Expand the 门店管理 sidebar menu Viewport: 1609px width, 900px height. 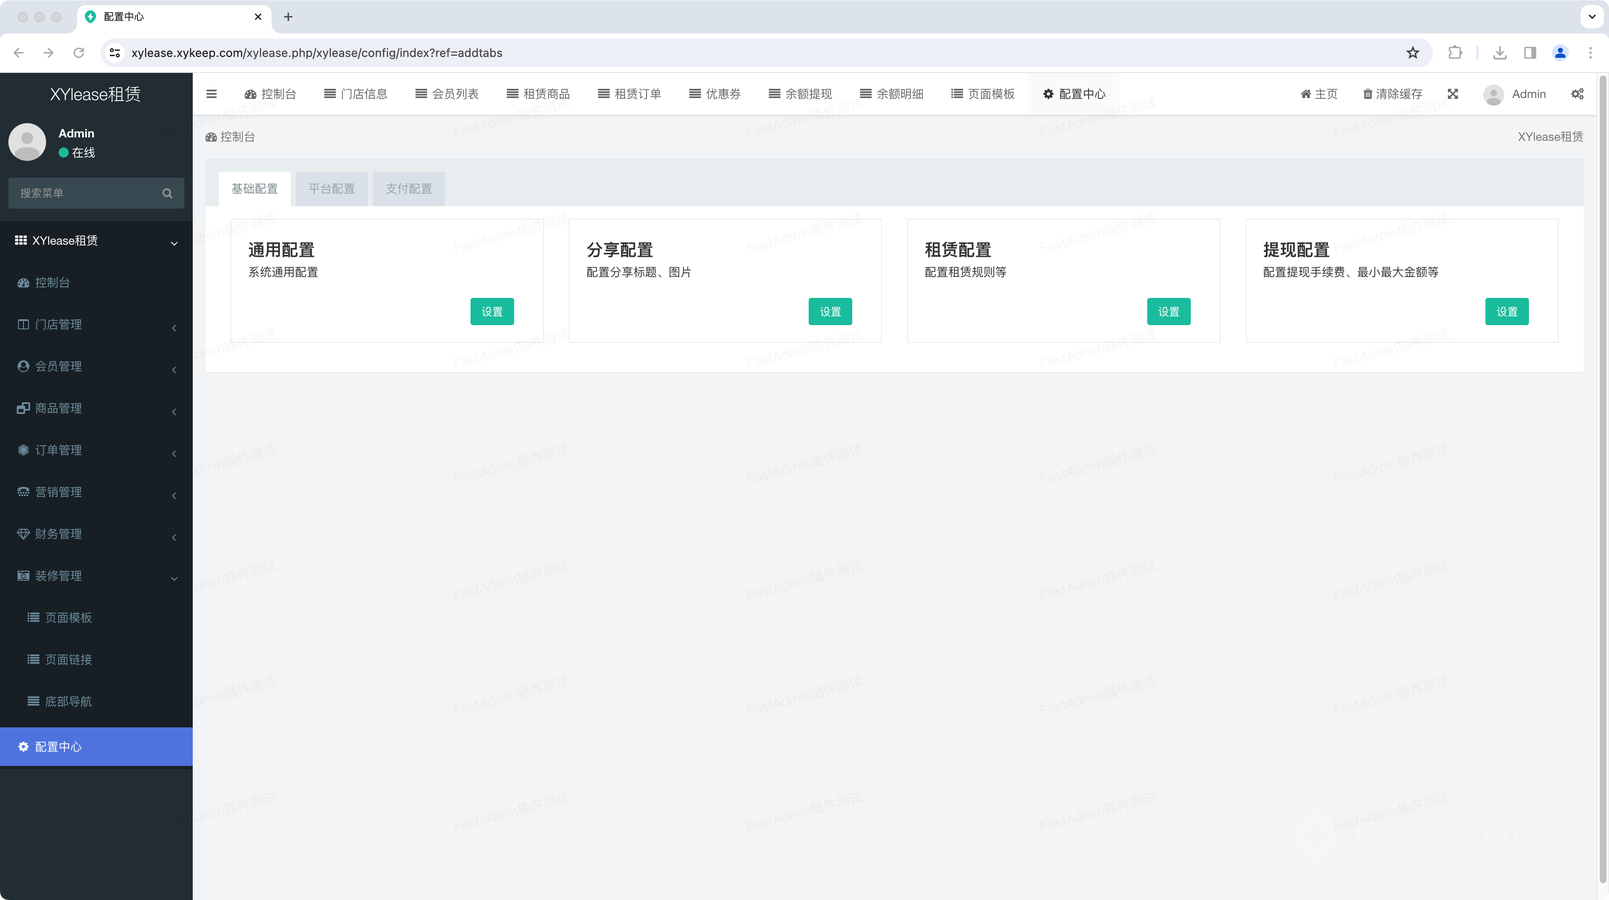pos(96,325)
